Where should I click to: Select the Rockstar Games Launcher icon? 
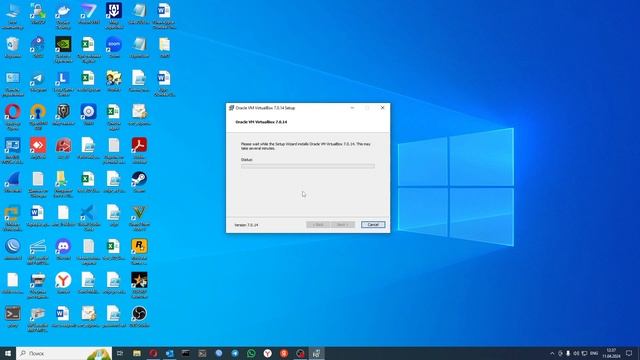[x=139, y=251]
